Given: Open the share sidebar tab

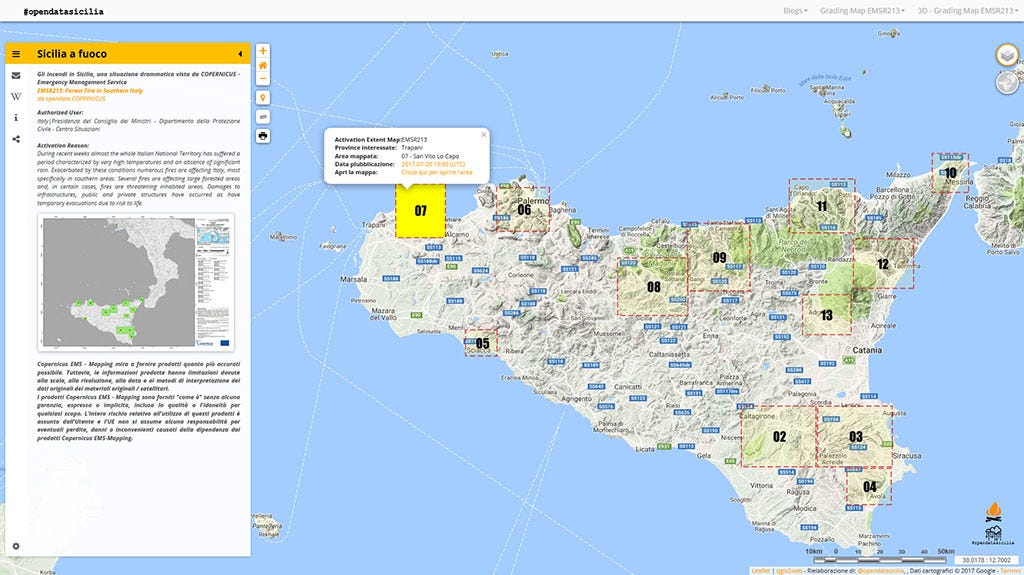Looking at the screenshot, I should [16, 139].
